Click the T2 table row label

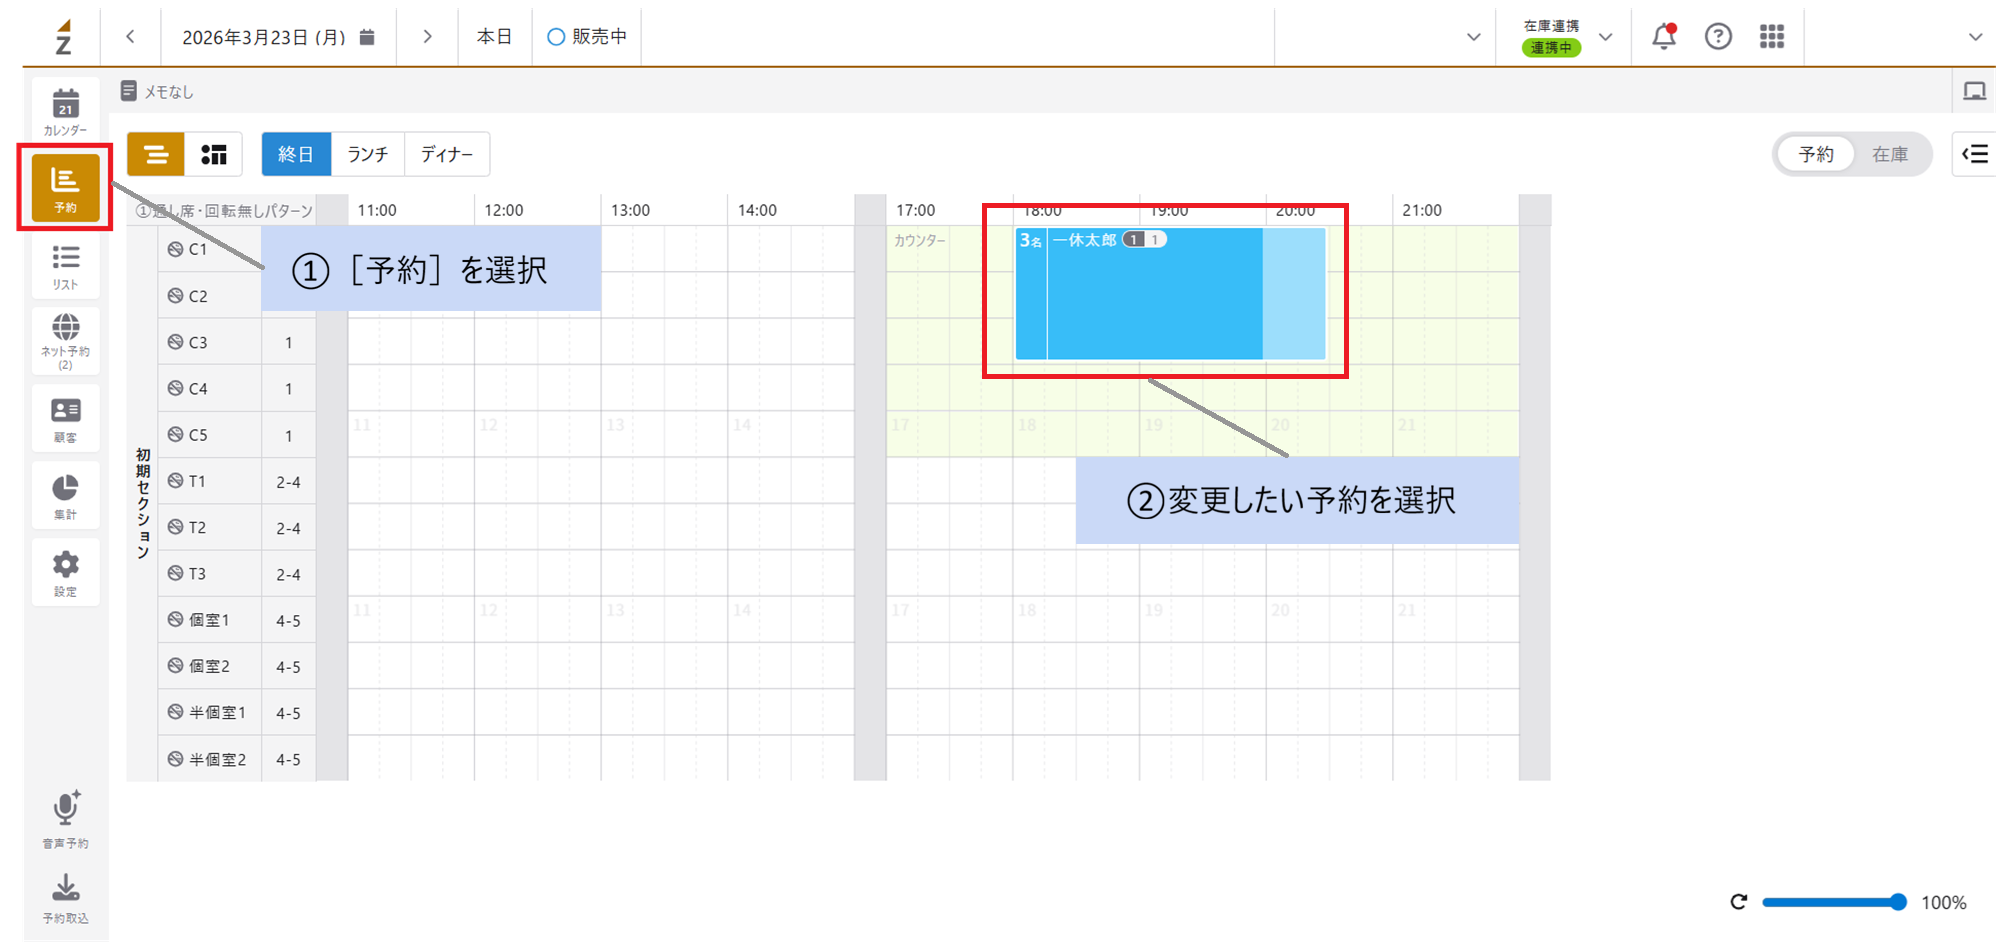point(197,527)
